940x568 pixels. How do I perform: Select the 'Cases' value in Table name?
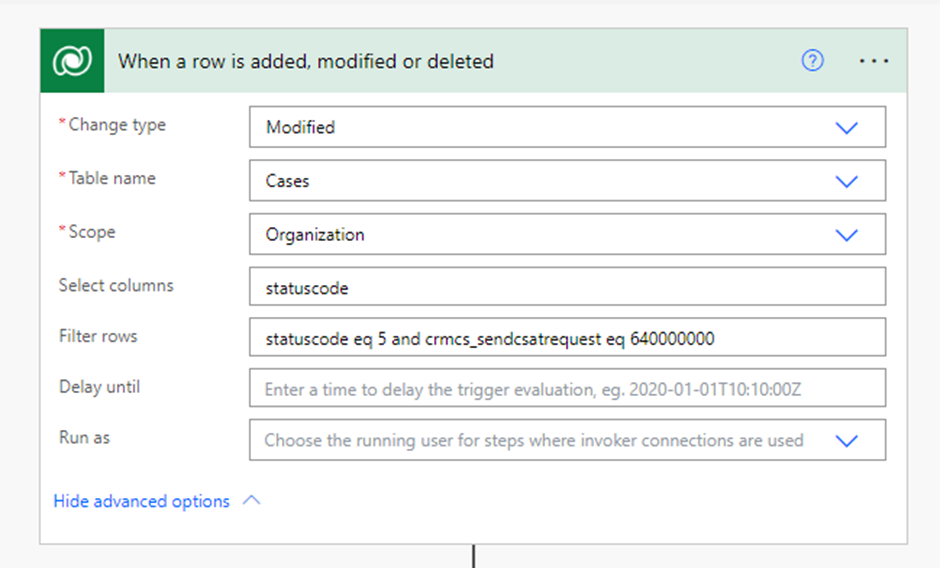tap(287, 181)
